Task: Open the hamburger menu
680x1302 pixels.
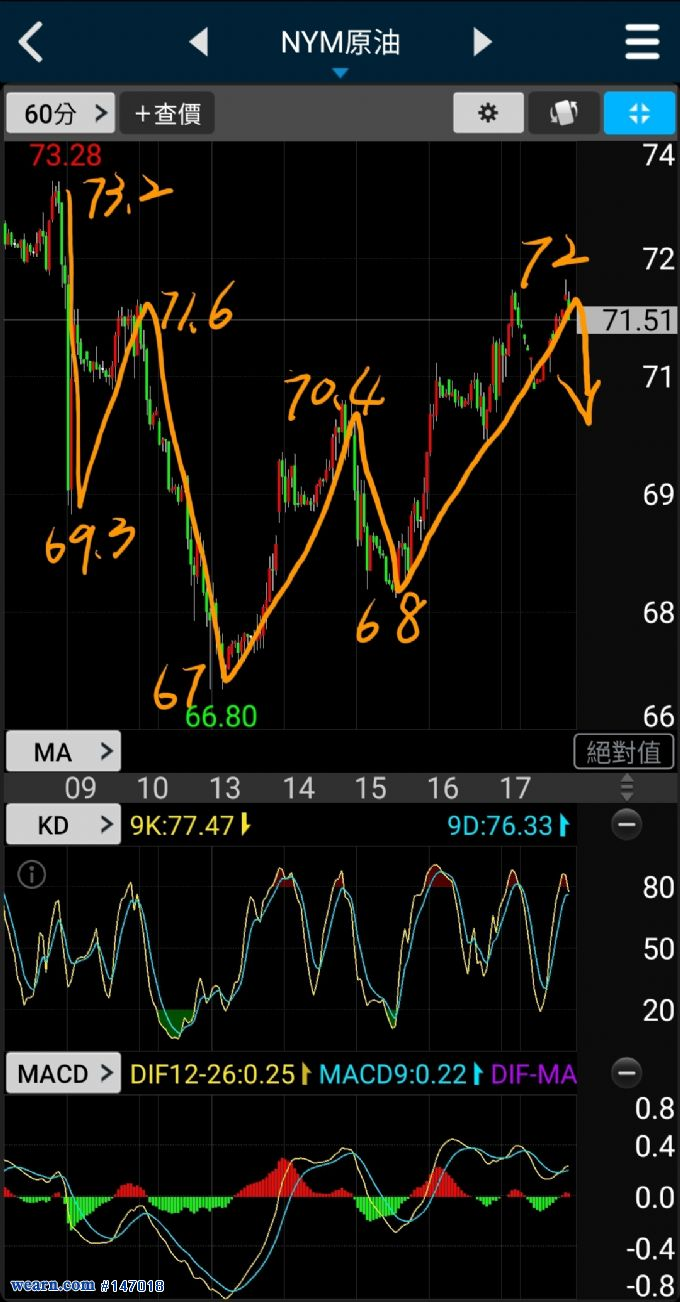Action: coord(642,42)
